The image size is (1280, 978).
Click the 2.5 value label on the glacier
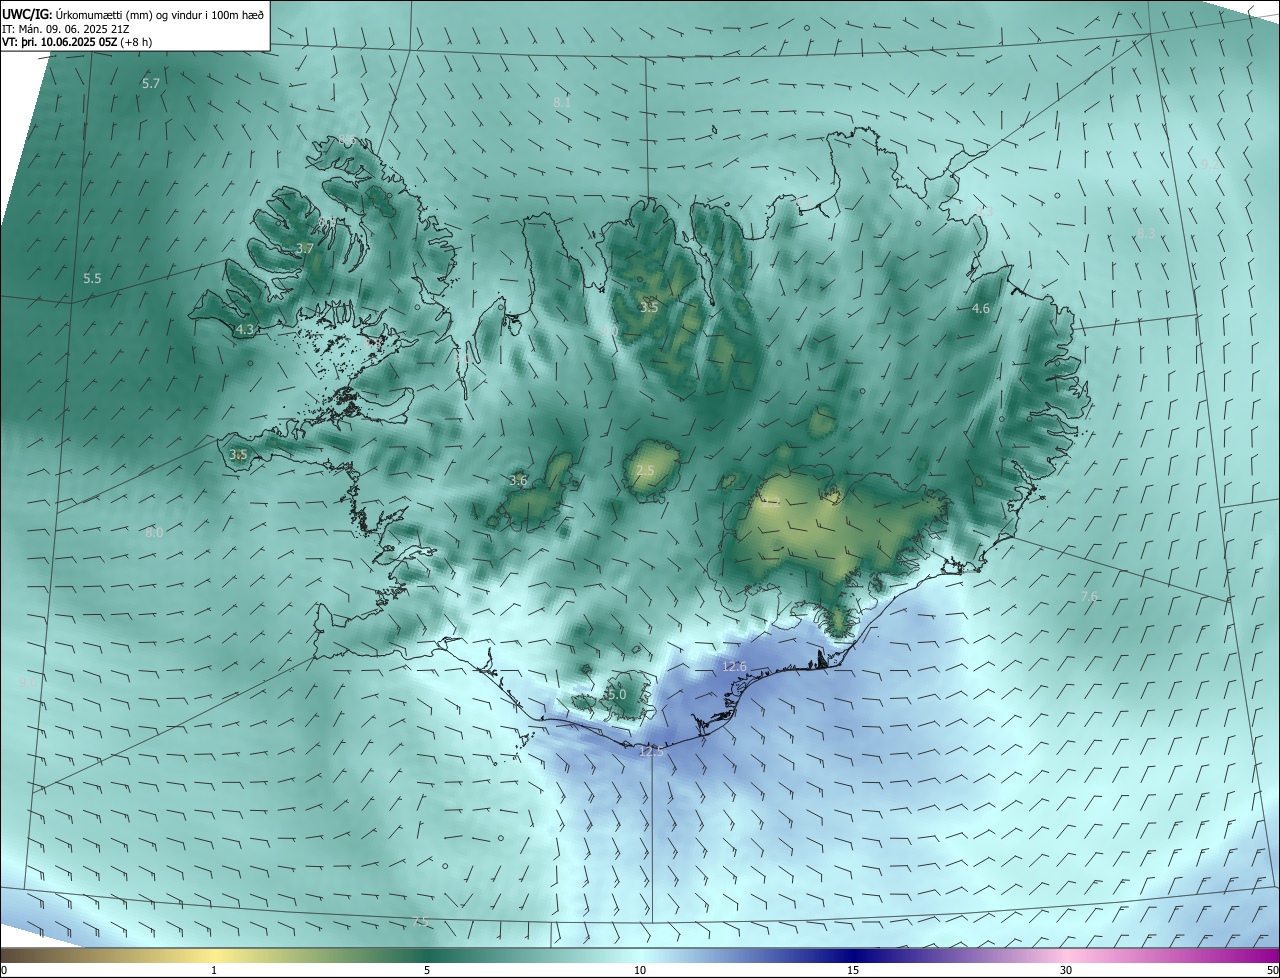(x=645, y=470)
